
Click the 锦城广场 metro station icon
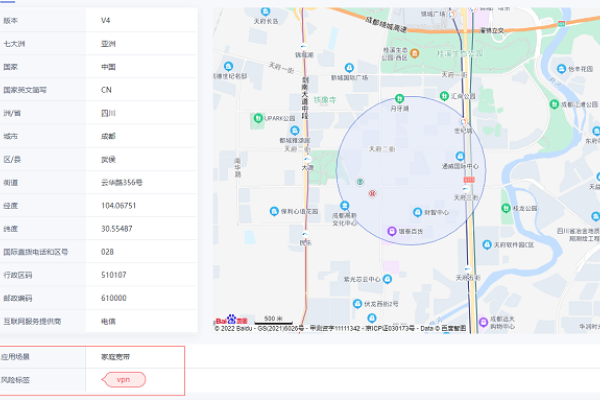(452, 14)
